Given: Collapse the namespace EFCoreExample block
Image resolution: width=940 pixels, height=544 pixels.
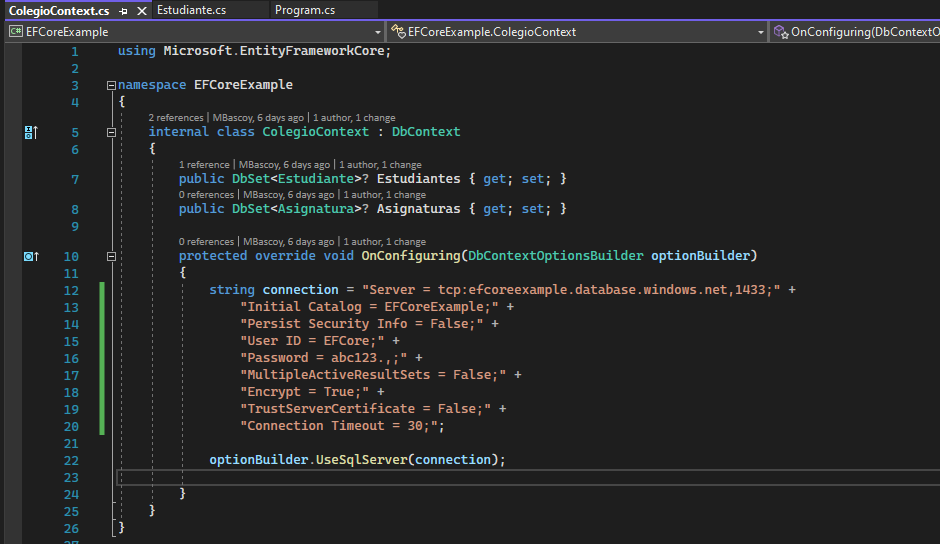Looking at the screenshot, I should (x=110, y=86).
